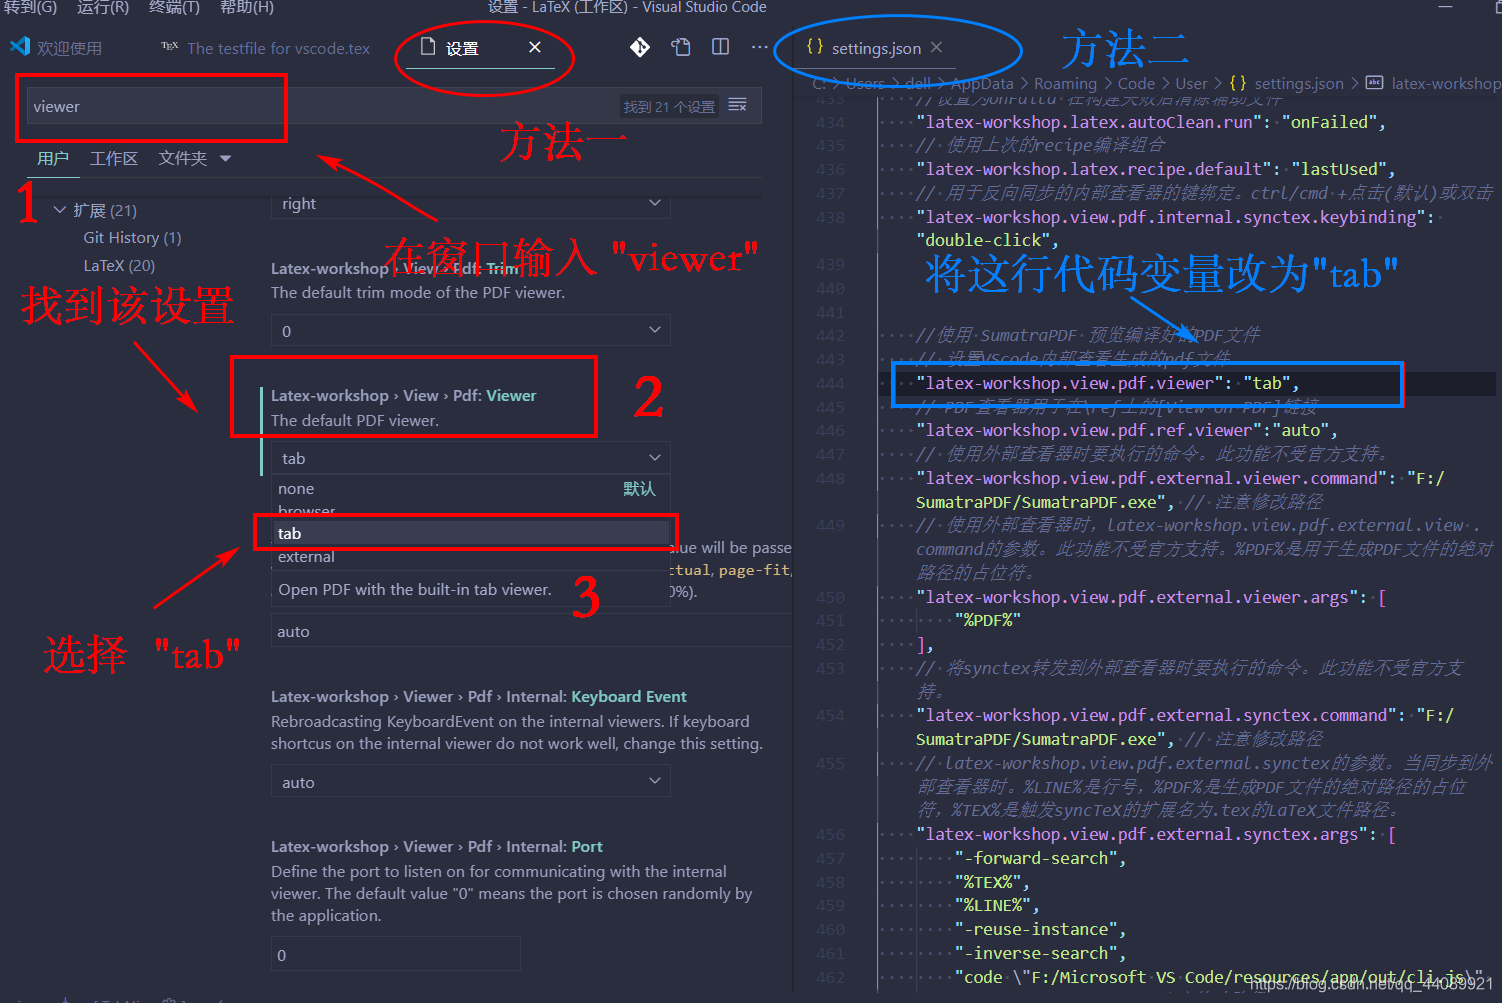Select LaTeX (20) in settings tree

click(119, 265)
